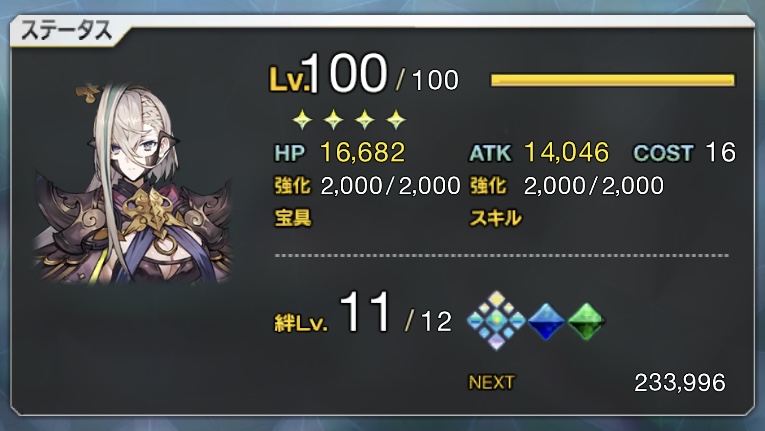Viewport: 765px width, 431px height.
Task: Click the fourth rarity star
Action: 396,119
